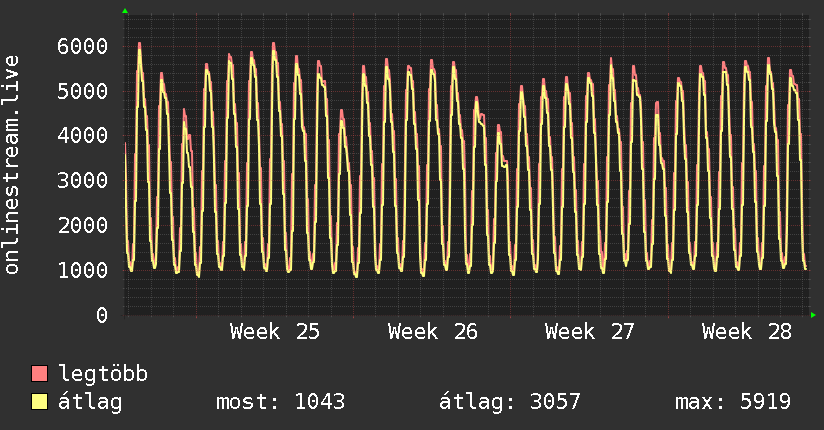Click the 6000 y-axis value
Viewport: 824px width, 430px height.
[x=83, y=46]
